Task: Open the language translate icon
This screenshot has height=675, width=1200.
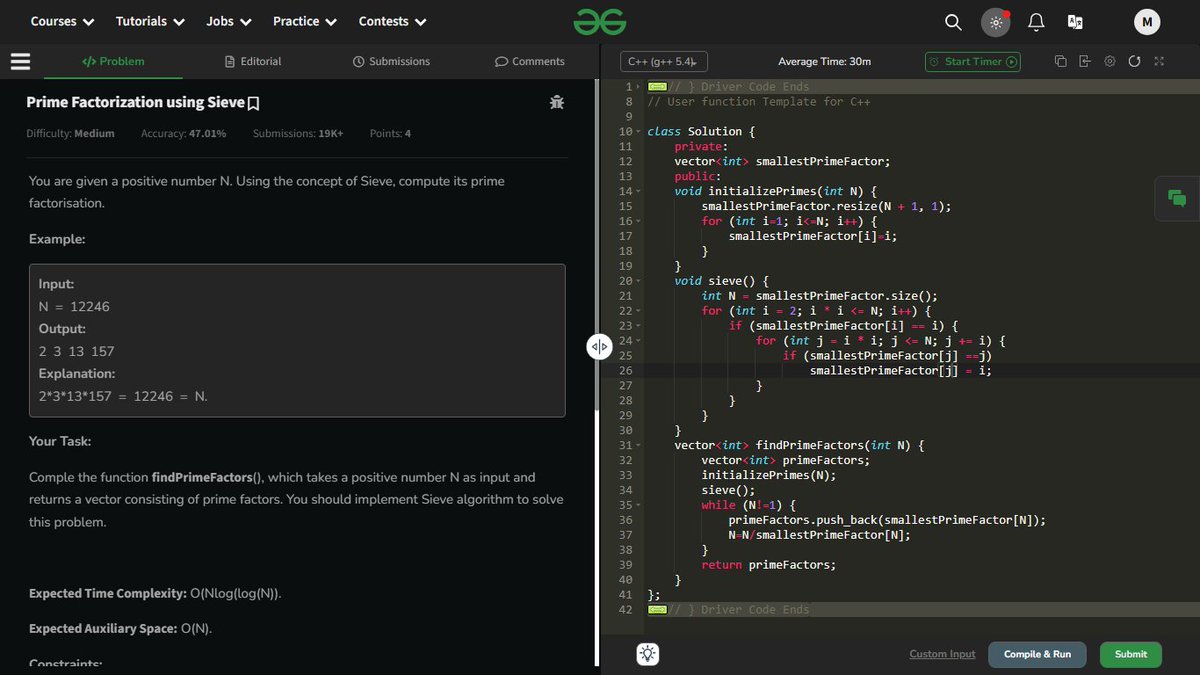Action: tap(1076, 22)
